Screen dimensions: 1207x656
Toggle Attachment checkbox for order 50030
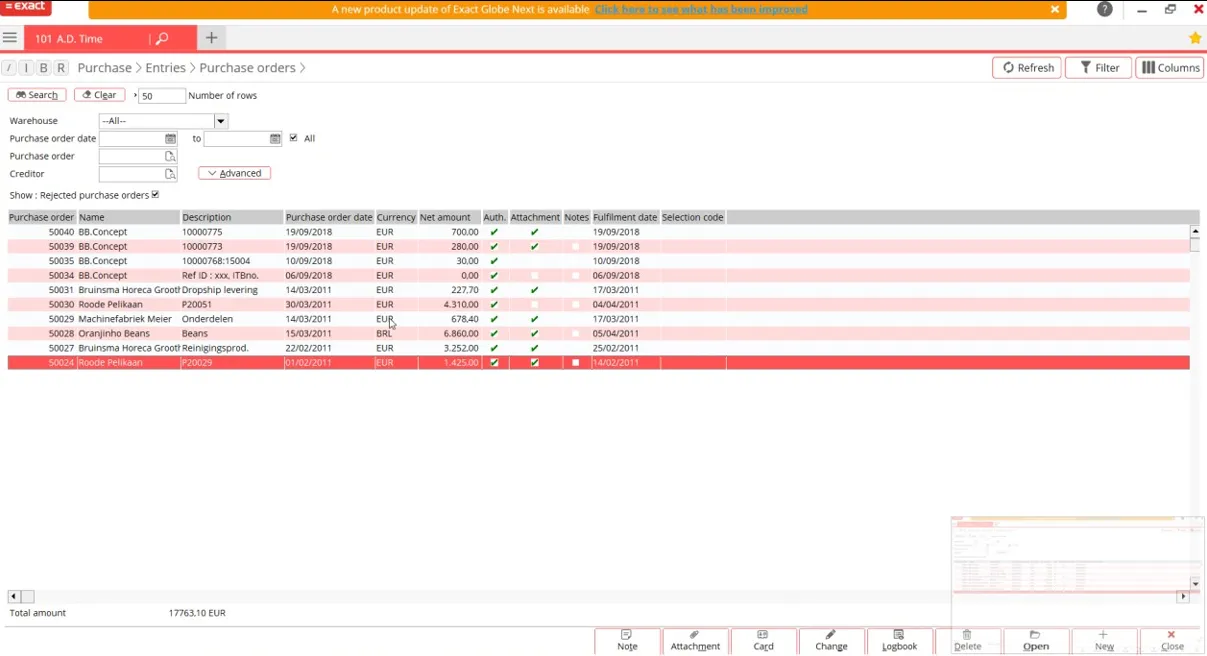click(x=534, y=305)
